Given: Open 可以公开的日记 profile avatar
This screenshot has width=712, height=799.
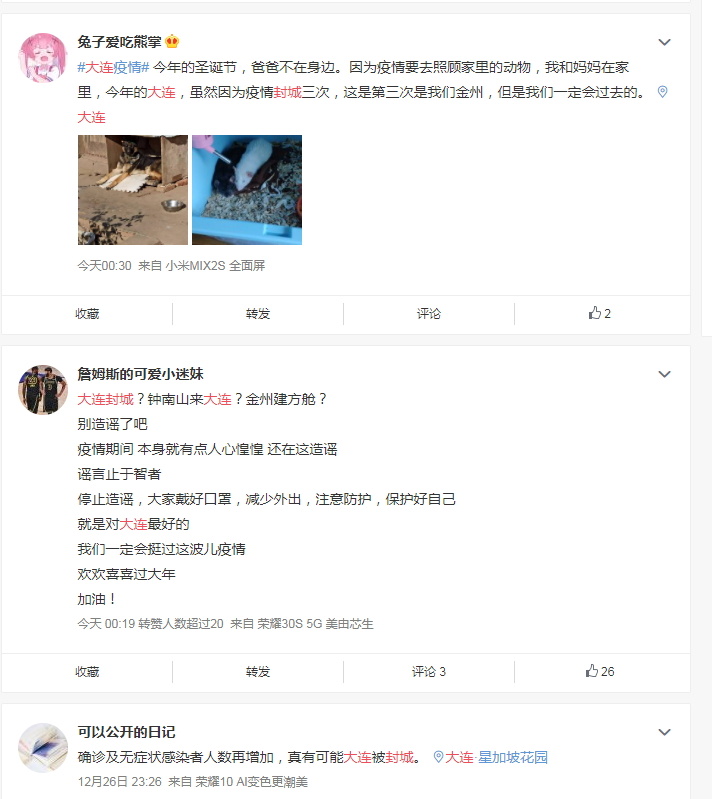Looking at the screenshot, I should [43, 748].
